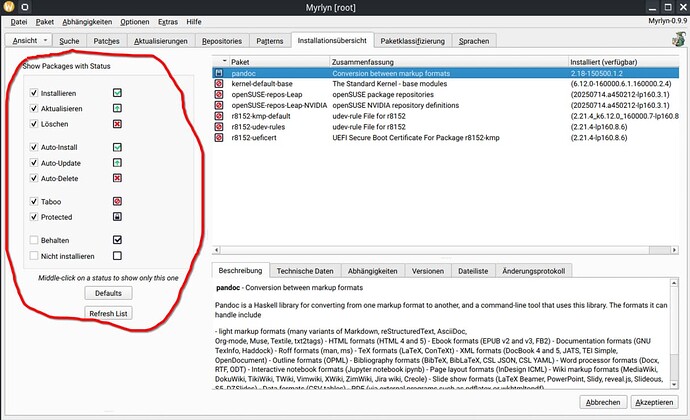Click the Akzeptieren button
This screenshot has width=690, height=420.
656,402
